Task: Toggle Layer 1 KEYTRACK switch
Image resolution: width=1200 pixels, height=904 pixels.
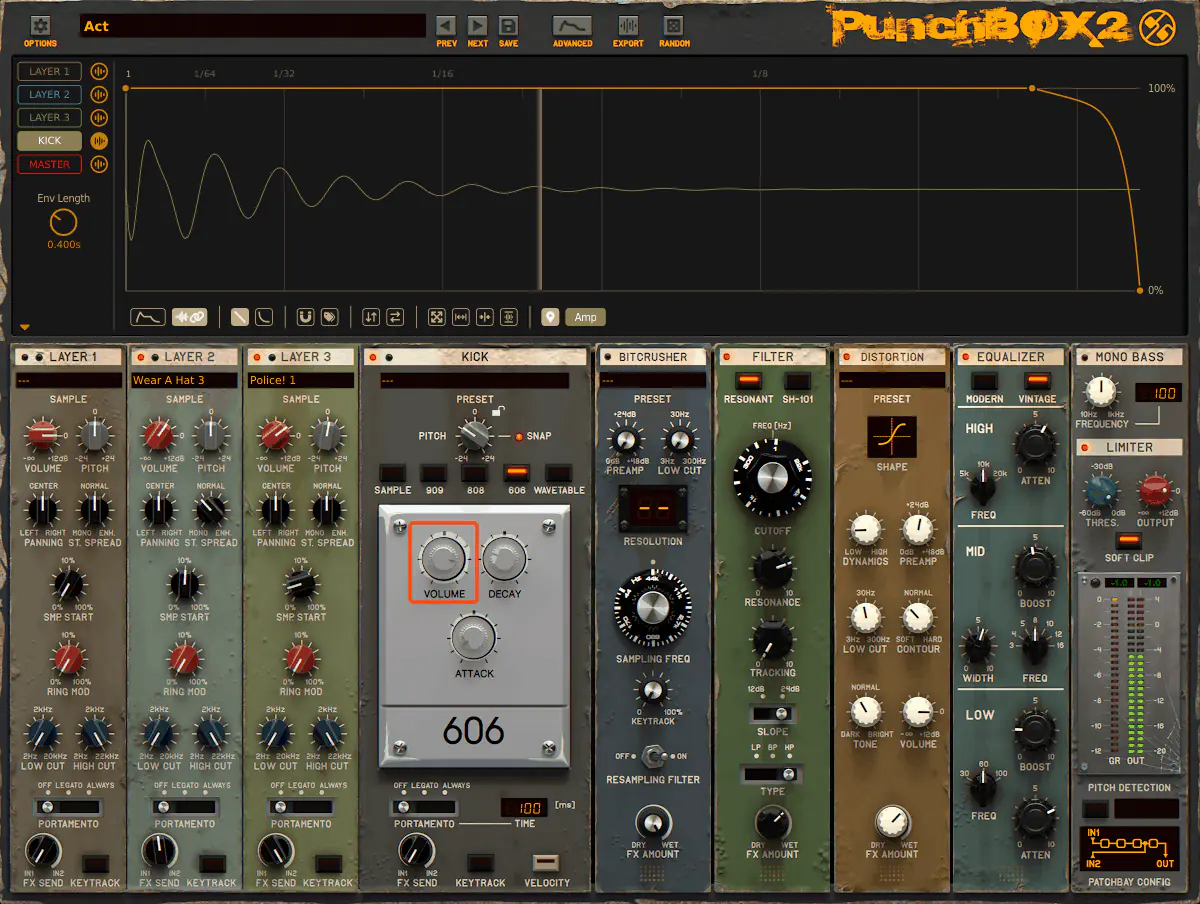Action: tap(96, 864)
